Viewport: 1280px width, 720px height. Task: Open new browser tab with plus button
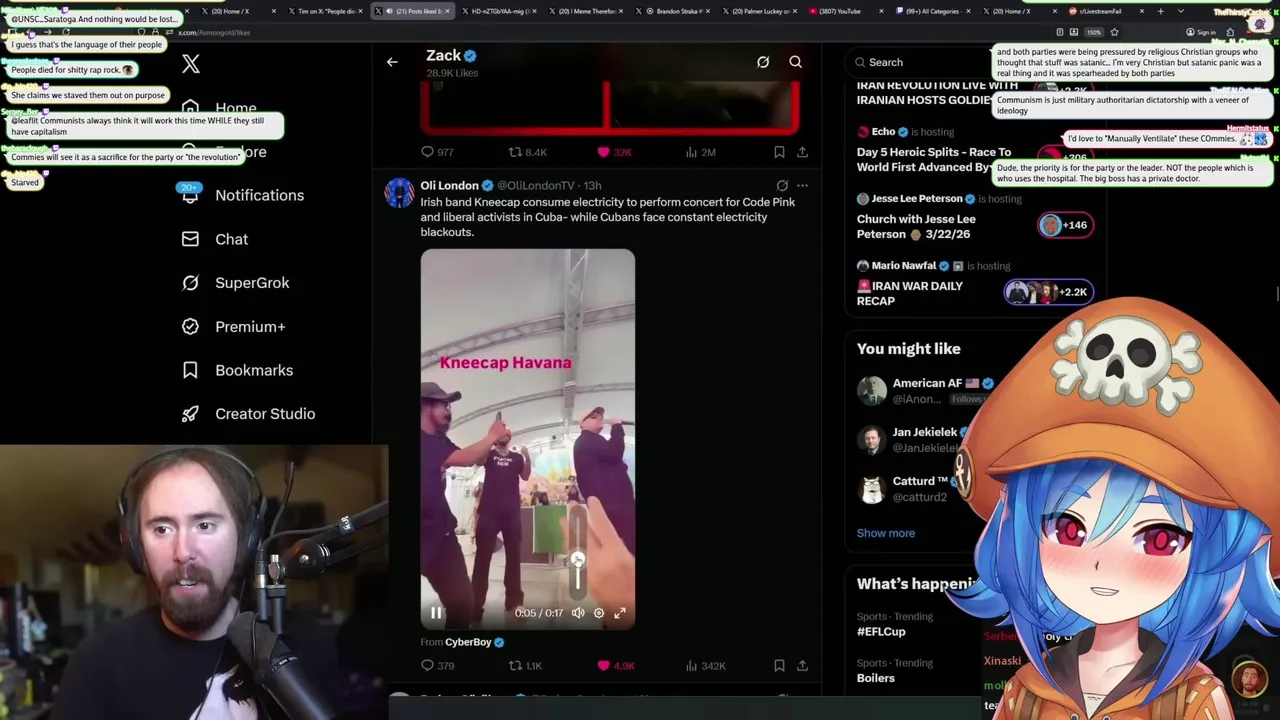point(1160,11)
